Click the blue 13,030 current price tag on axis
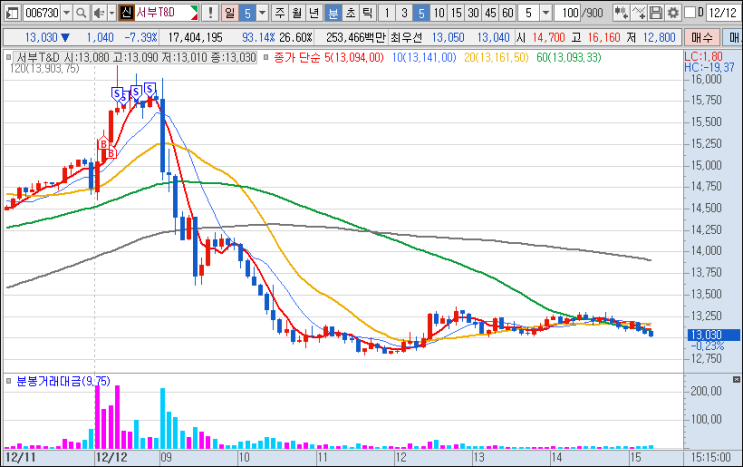The width and height of the screenshot is (743, 467). point(714,335)
